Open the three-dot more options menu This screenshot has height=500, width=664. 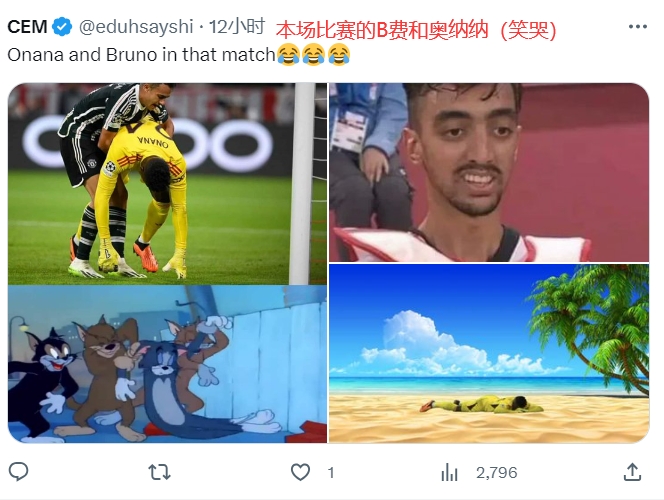637,27
